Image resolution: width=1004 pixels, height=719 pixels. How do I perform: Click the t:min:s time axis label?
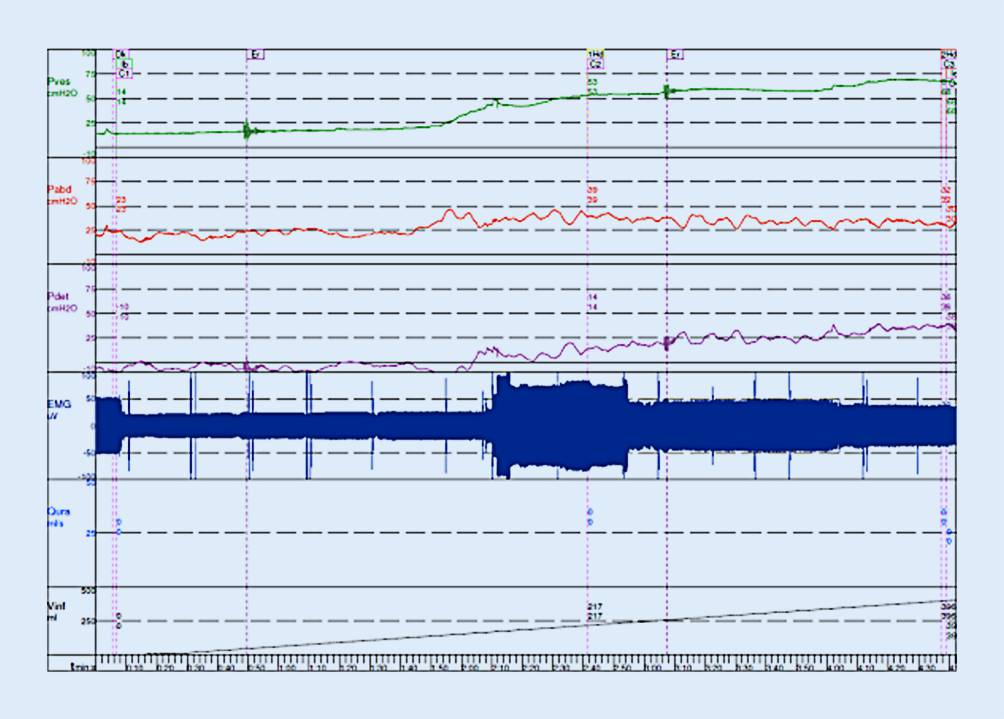tap(83, 666)
